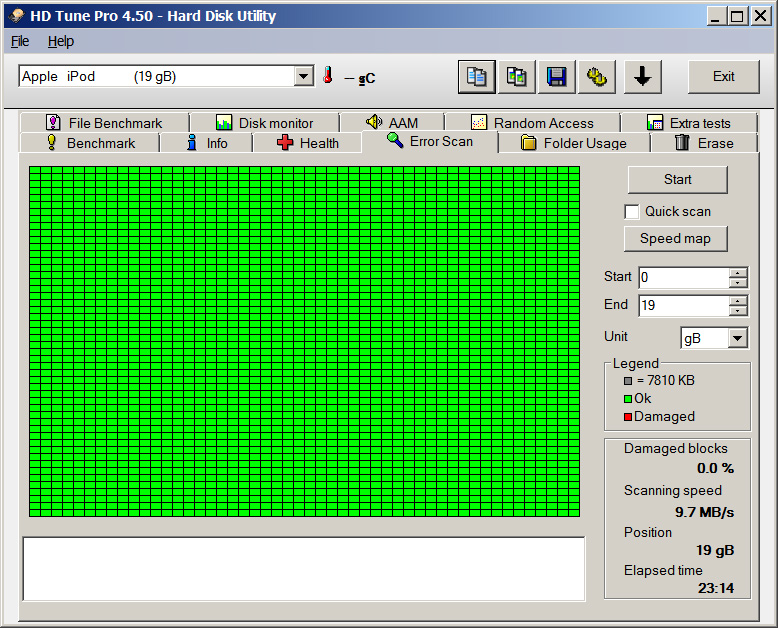The image size is (778, 628).
Task: Click the Speed map button
Action: [x=676, y=239]
